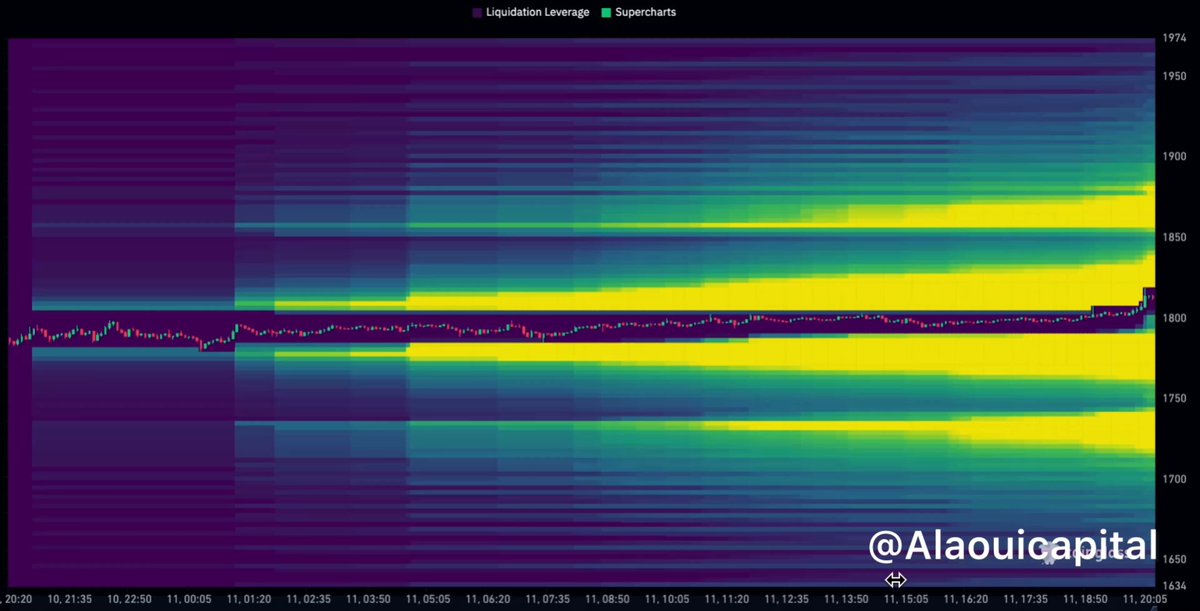
Task: Click the '11, 07:35' time label
Action: coord(550,599)
